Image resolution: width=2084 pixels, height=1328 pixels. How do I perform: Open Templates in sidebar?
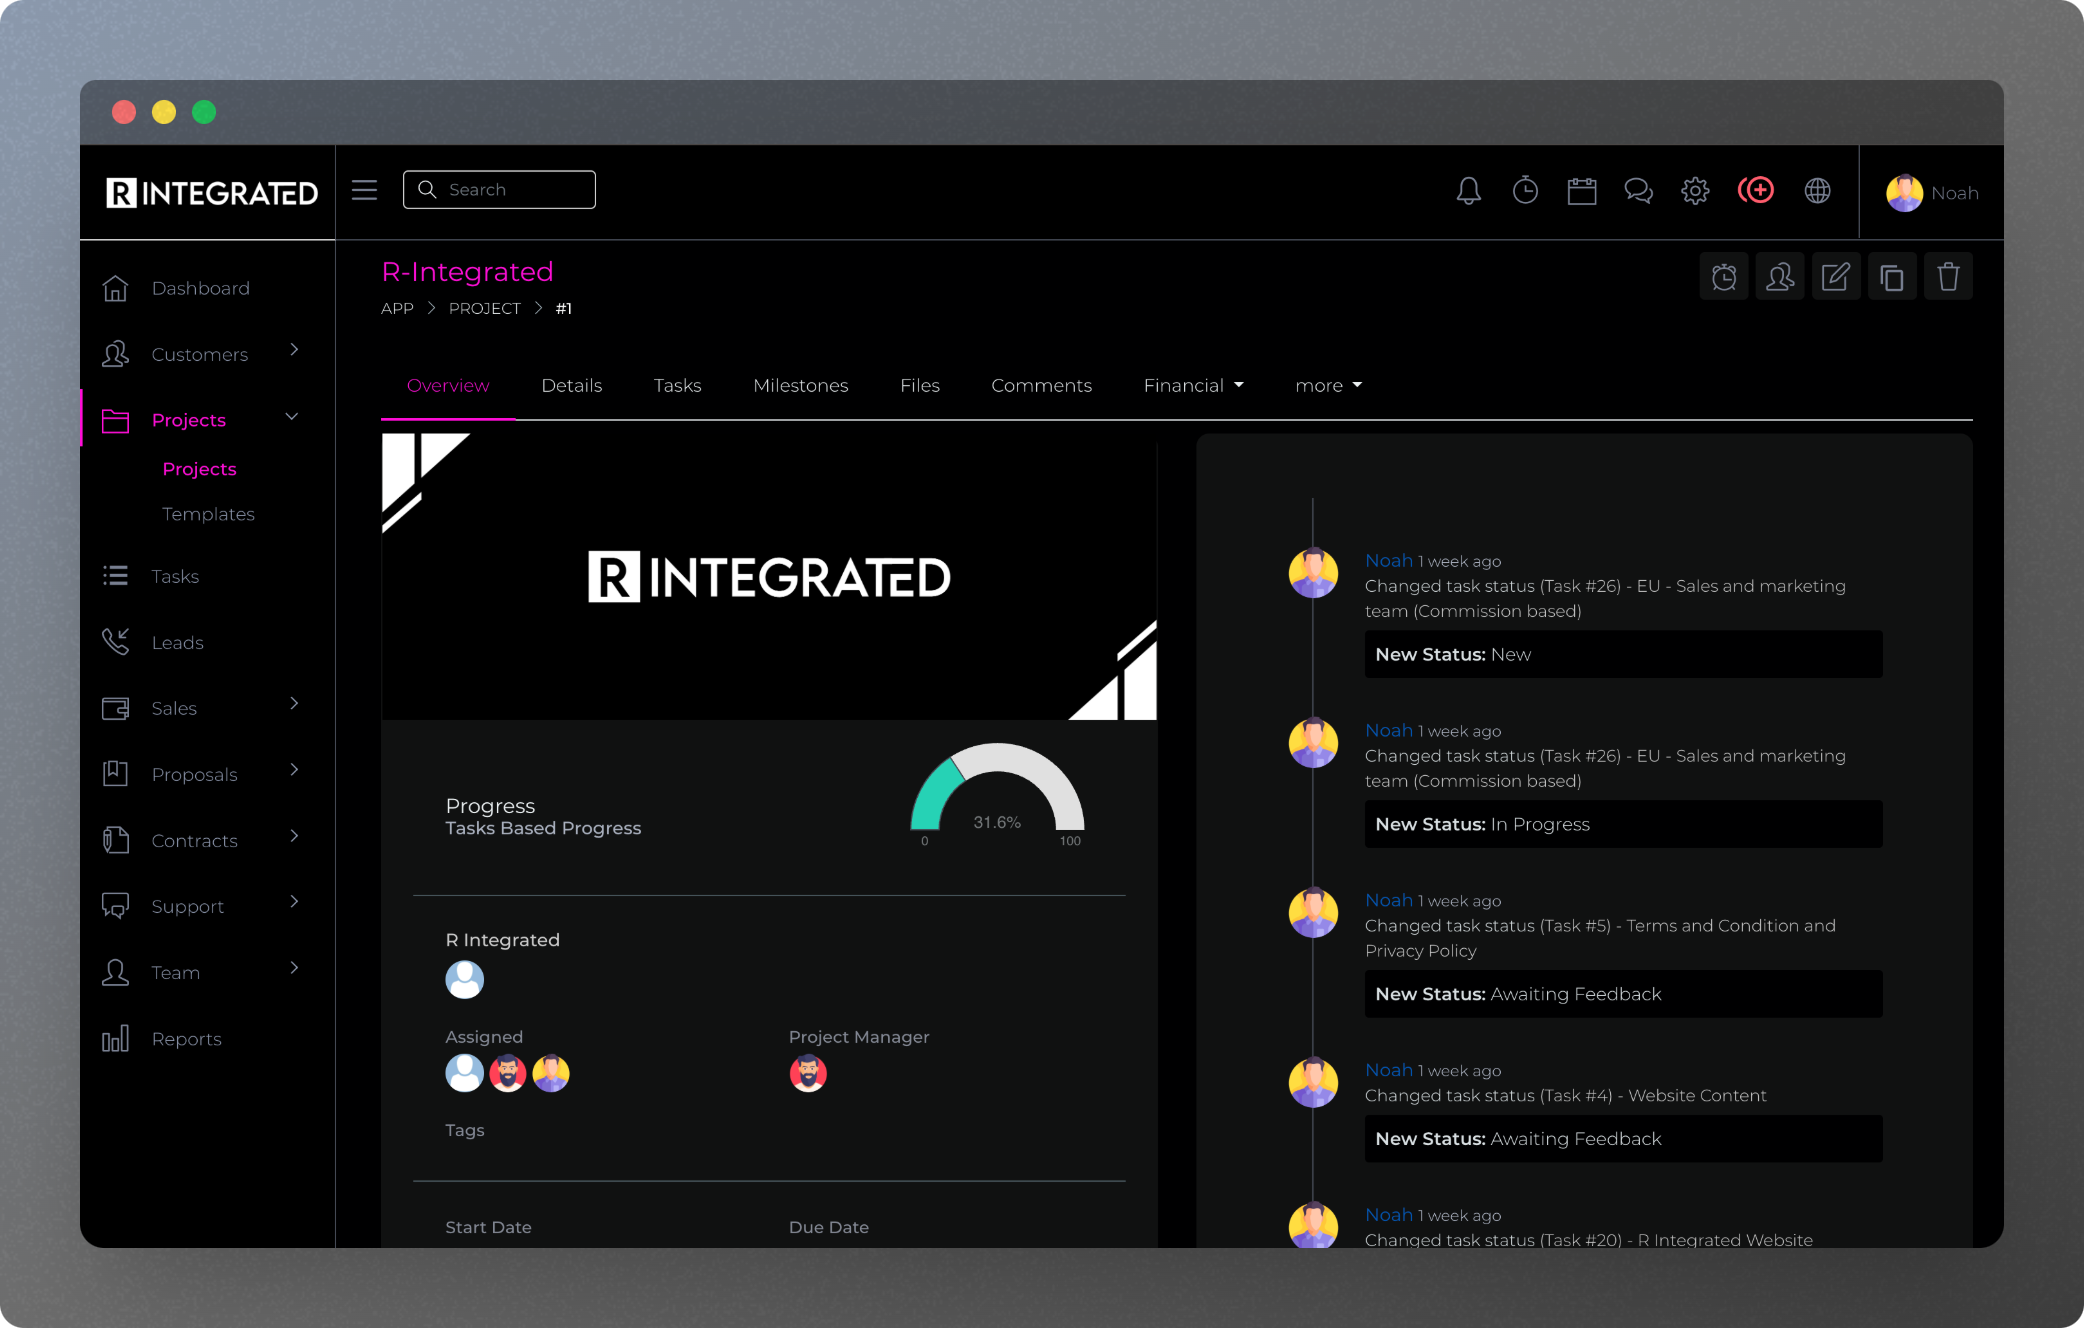coord(208,513)
